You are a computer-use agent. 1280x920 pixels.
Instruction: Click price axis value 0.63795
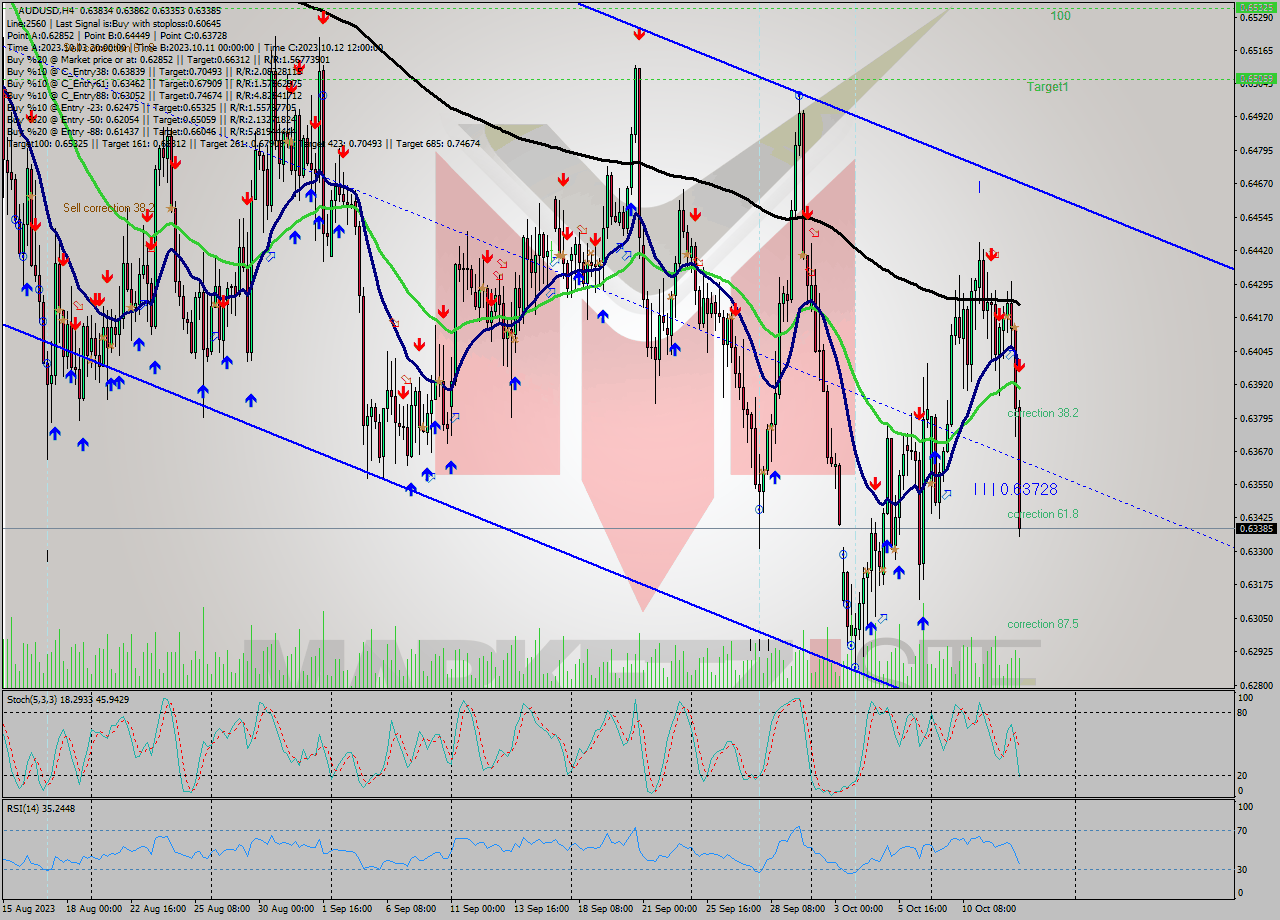[1256, 418]
